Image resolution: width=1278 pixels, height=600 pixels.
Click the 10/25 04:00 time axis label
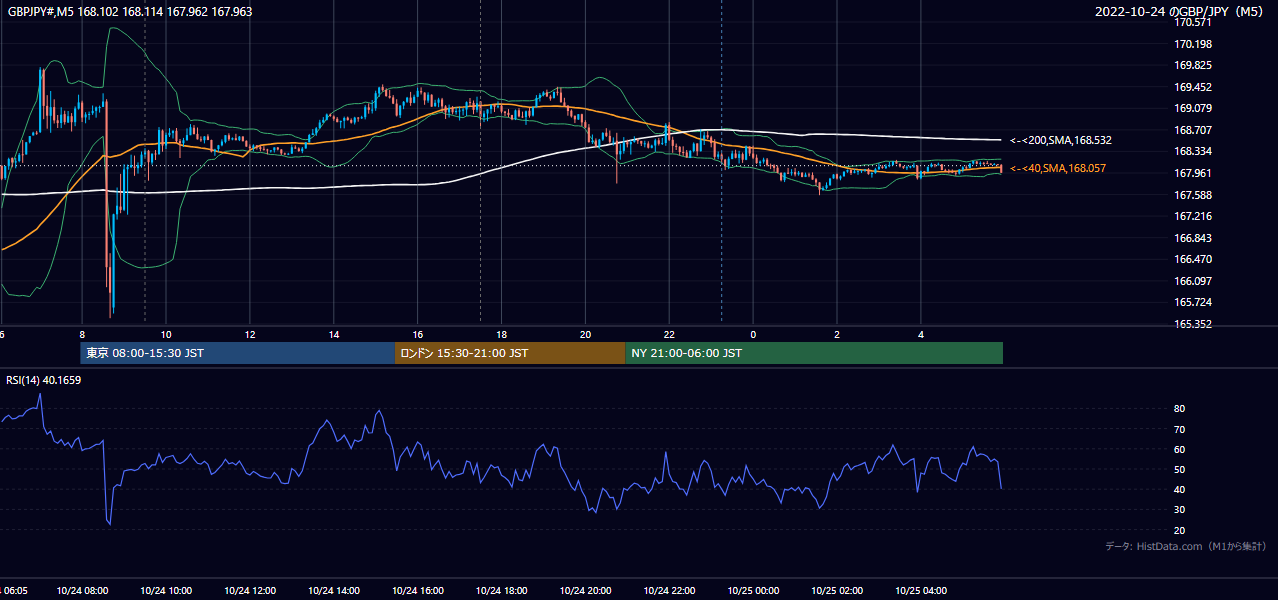(x=921, y=591)
